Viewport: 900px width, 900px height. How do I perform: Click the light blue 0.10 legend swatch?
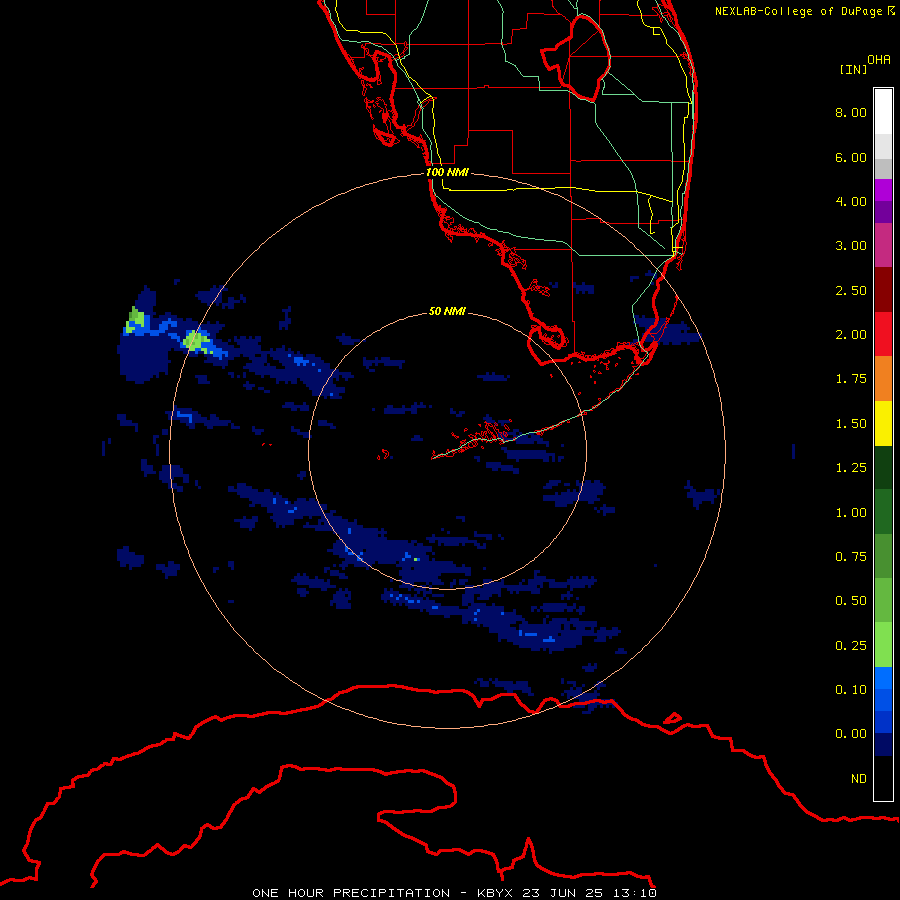pos(883,678)
